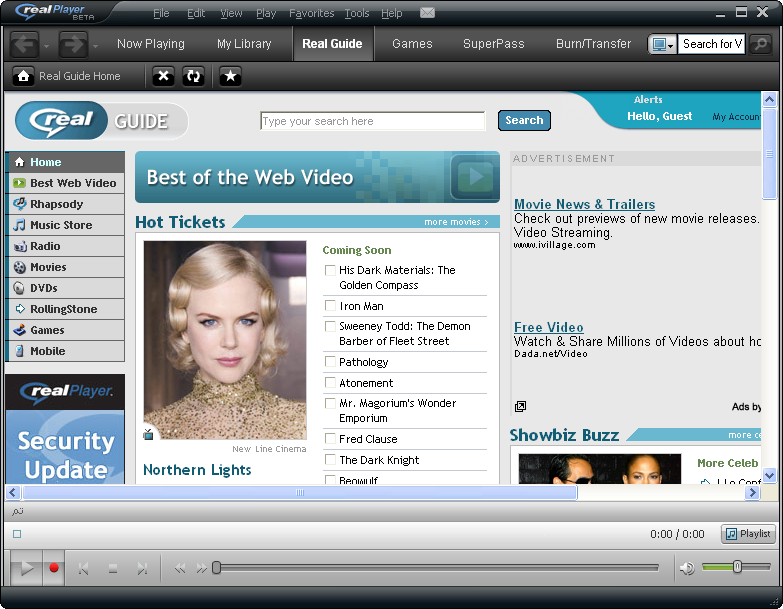This screenshot has width=783, height=609.
Task: Check the Iron Man checkbox
Action: [x=330, y=305]
